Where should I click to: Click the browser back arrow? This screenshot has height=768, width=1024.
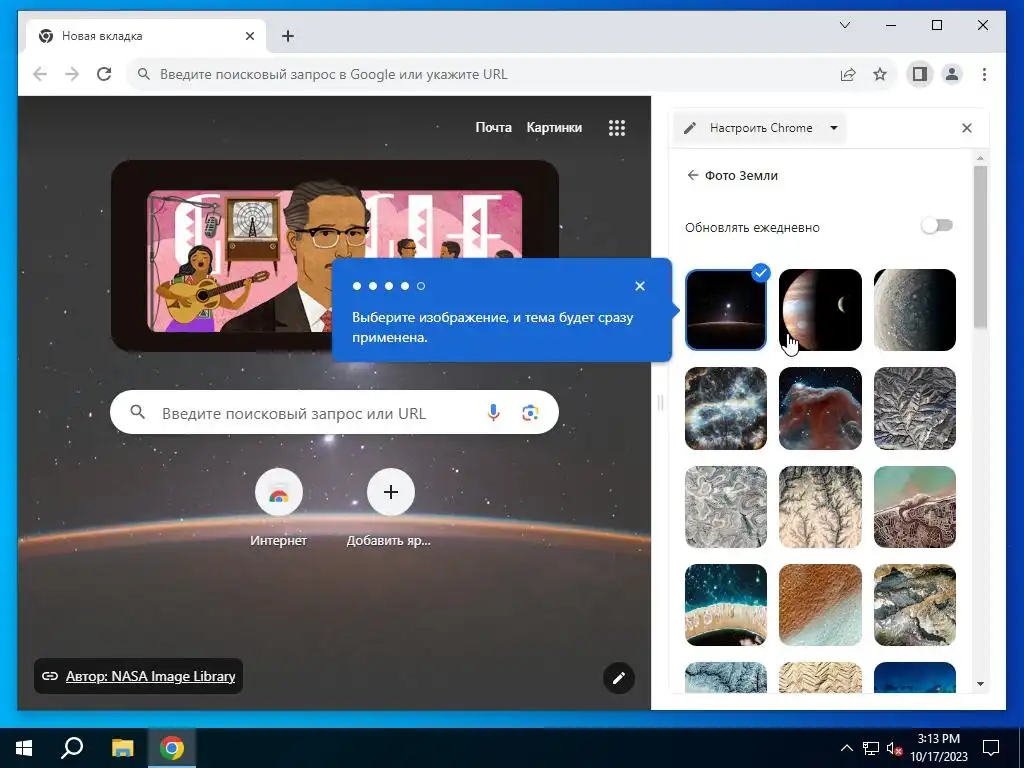pyautogui.click(x=40, y=74)
